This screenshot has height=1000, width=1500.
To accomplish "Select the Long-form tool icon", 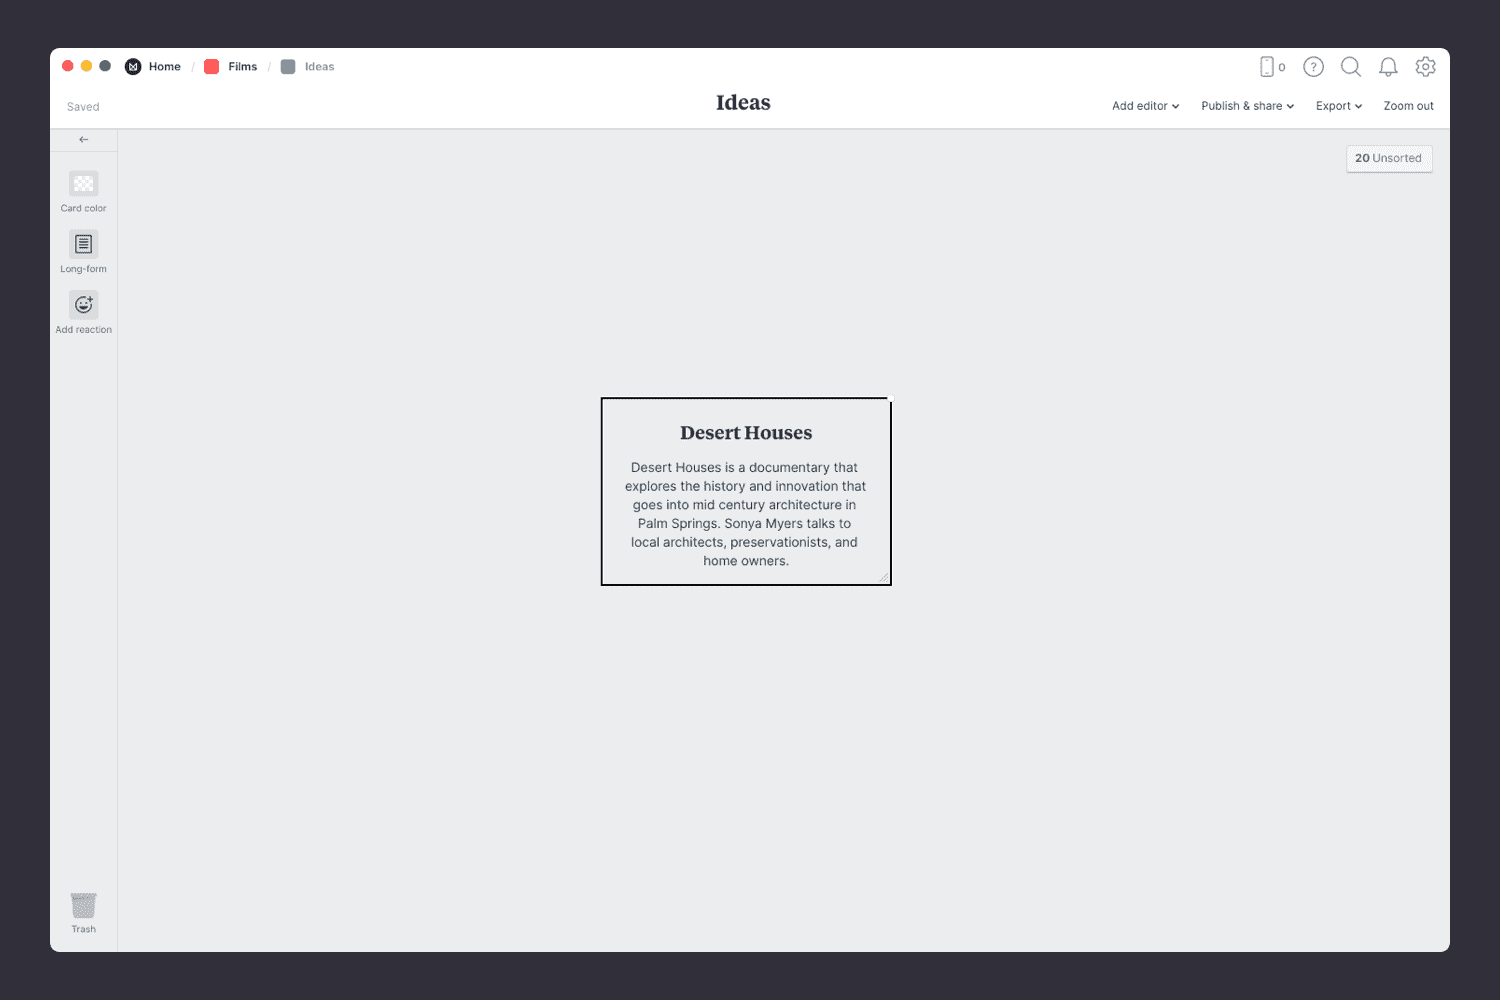I will 83,245.
